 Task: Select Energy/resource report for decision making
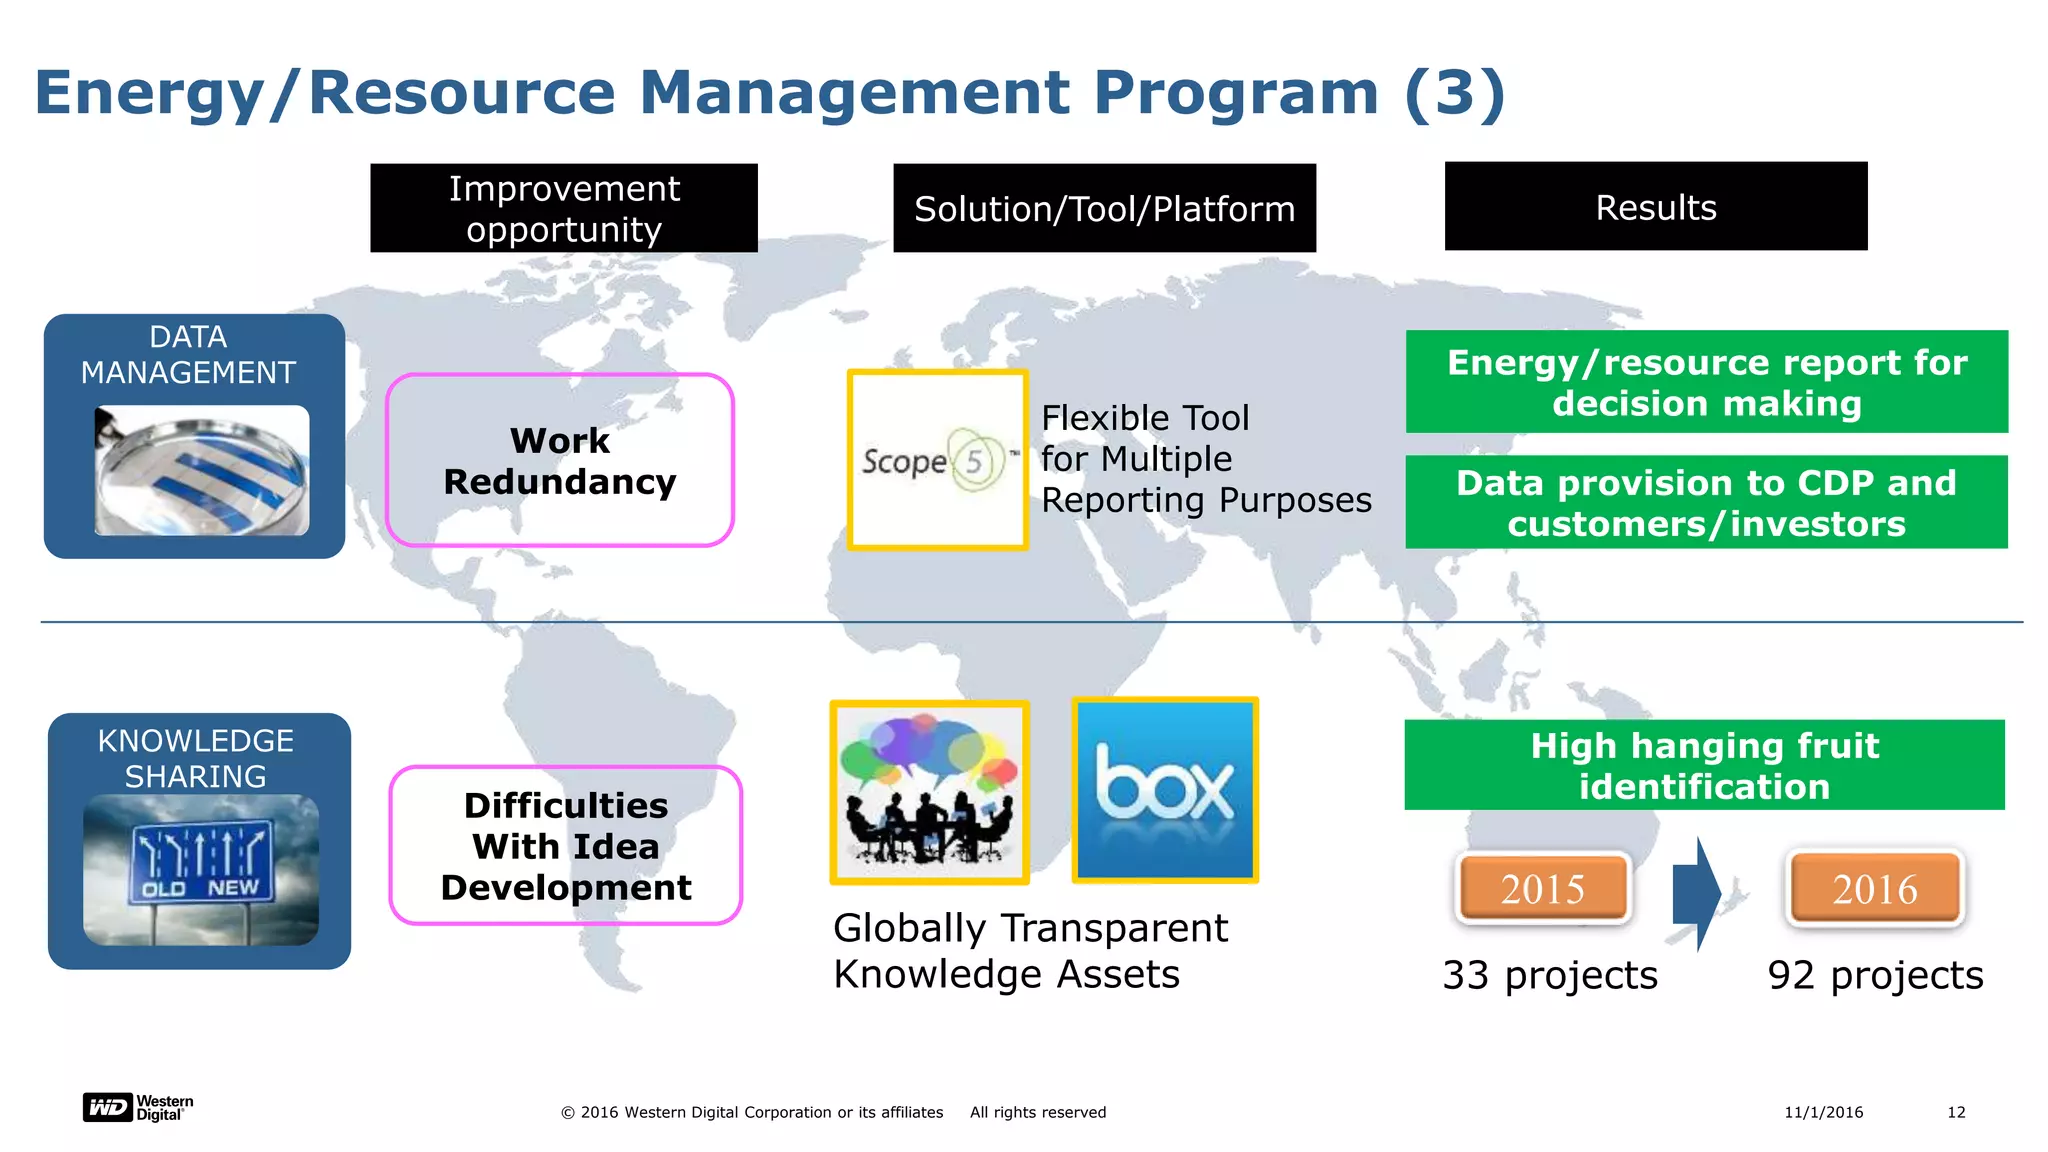pos(1707,382)
